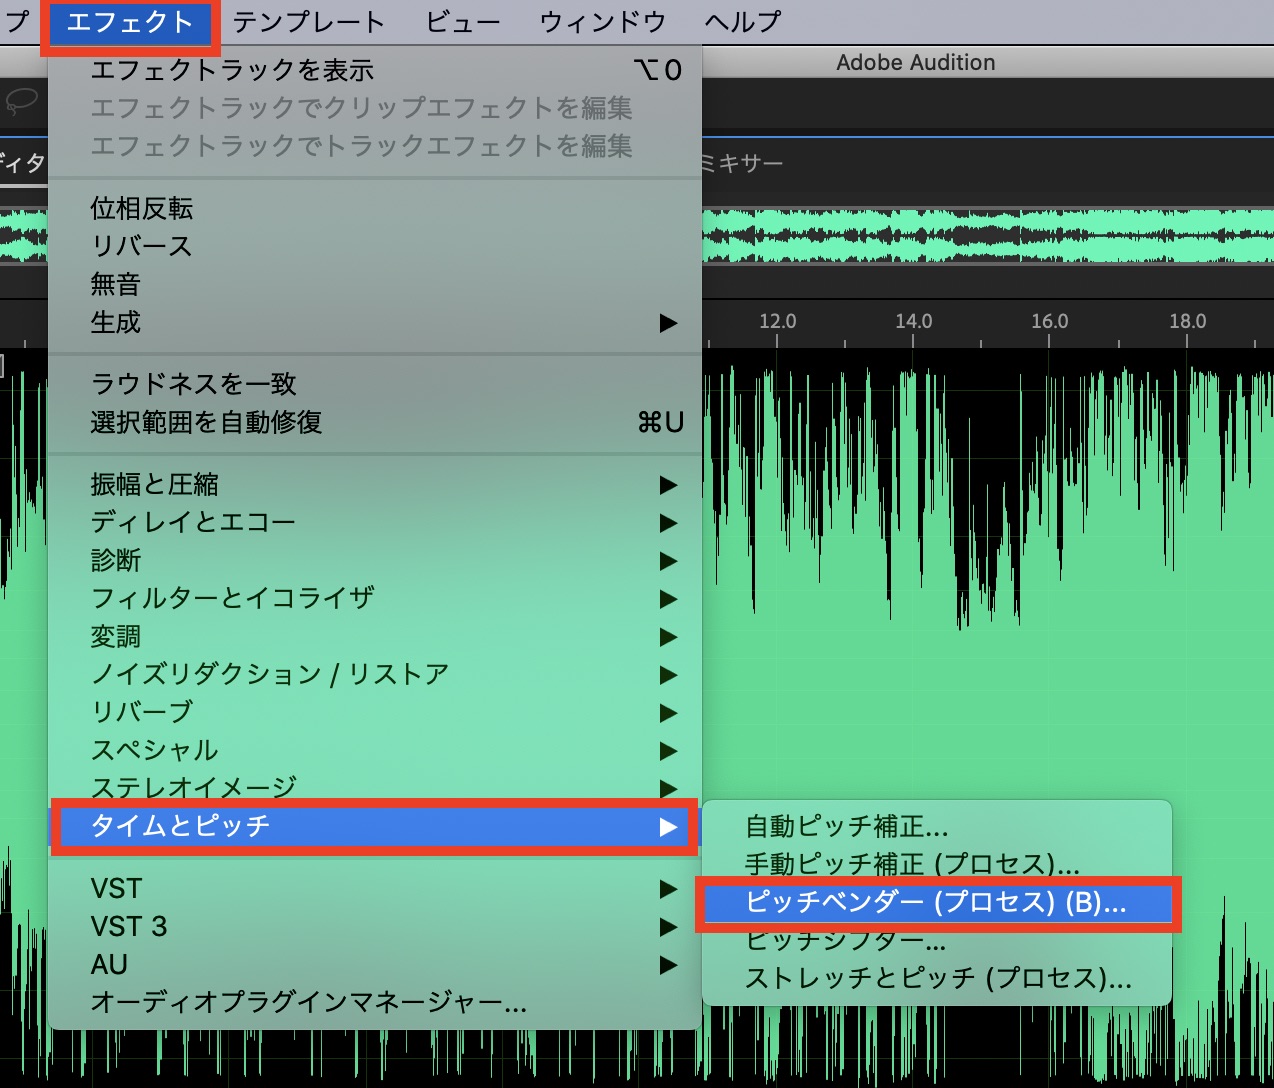Open the VST submenu
1274x1088 pixels.
[x=375, y=888]
